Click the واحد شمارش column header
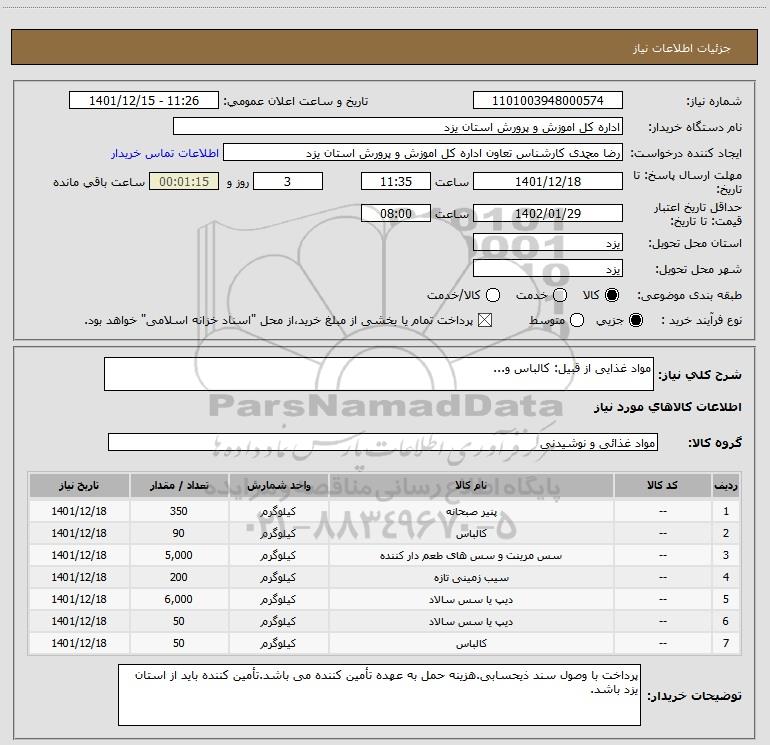Viewport: 770px width, 745px height. coord(278,486)
